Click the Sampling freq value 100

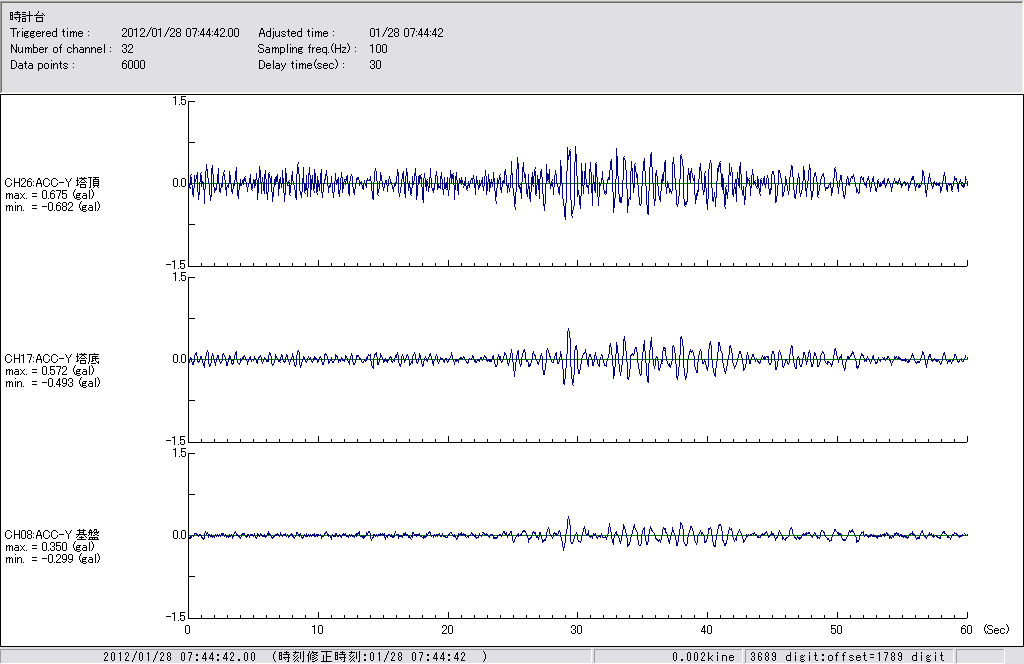378,49
